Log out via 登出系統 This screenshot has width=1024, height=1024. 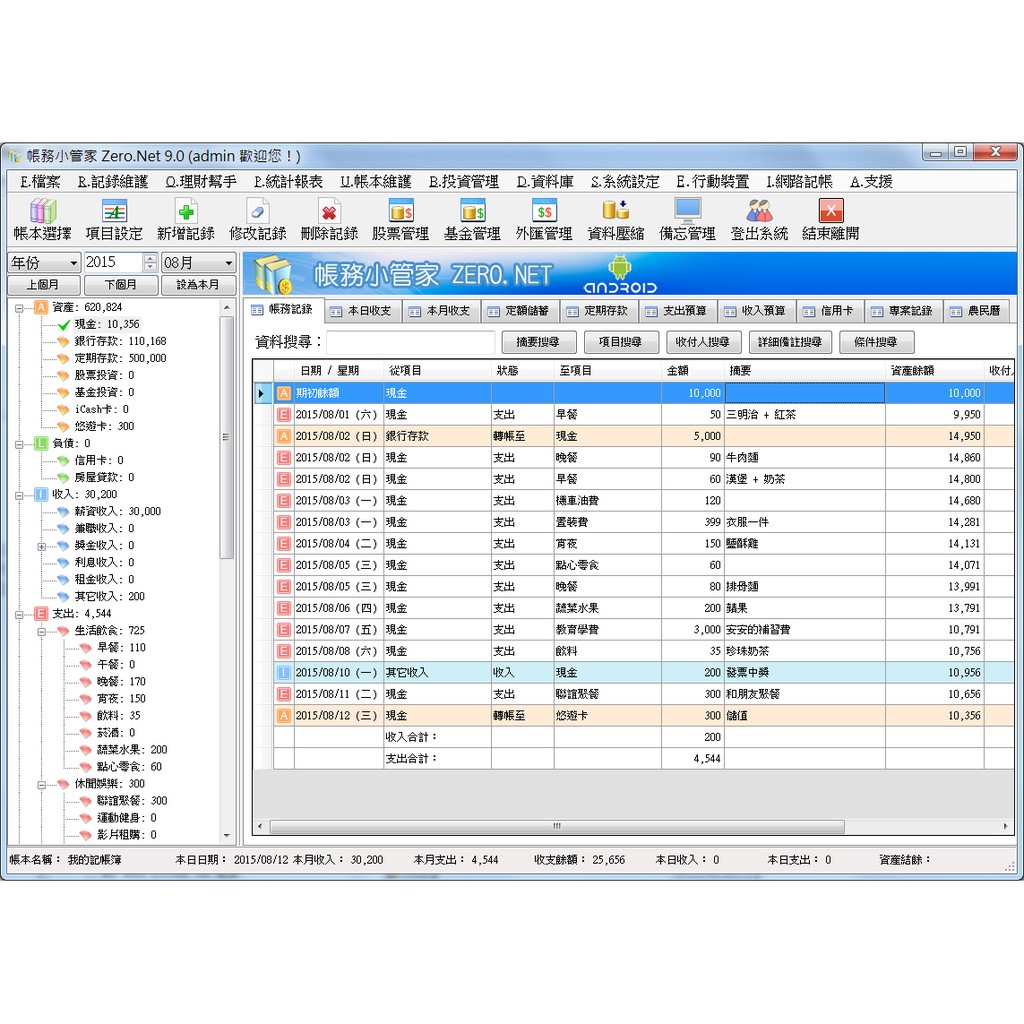point(760,219)
